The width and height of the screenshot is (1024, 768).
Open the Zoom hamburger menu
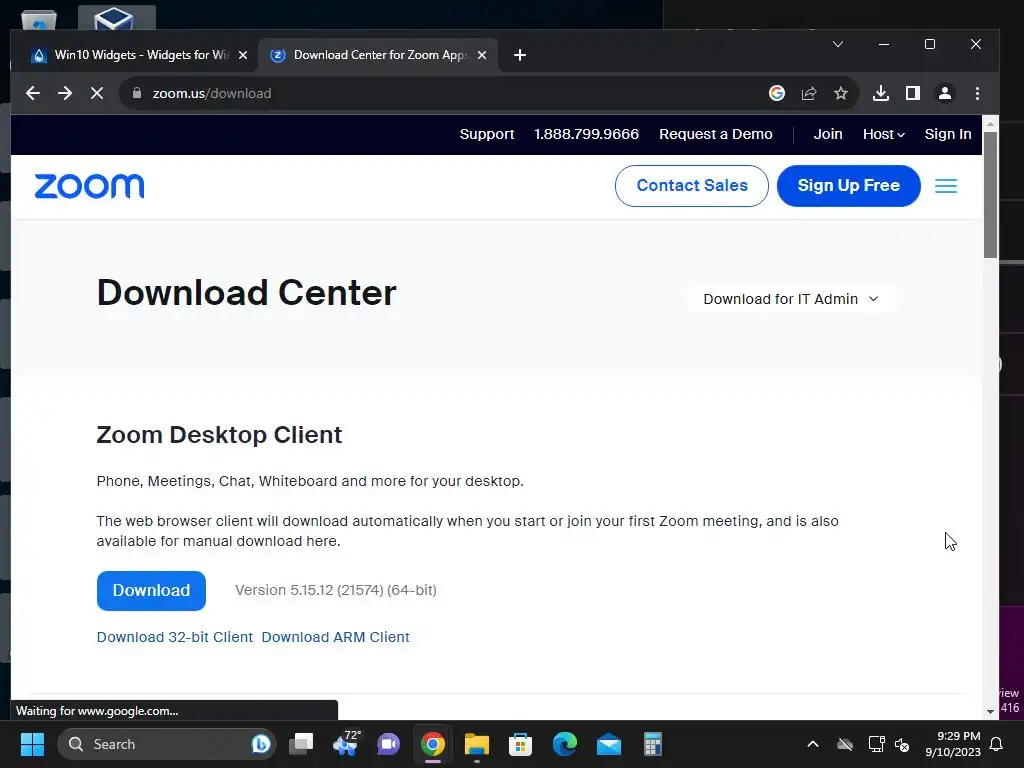point(946,186)
